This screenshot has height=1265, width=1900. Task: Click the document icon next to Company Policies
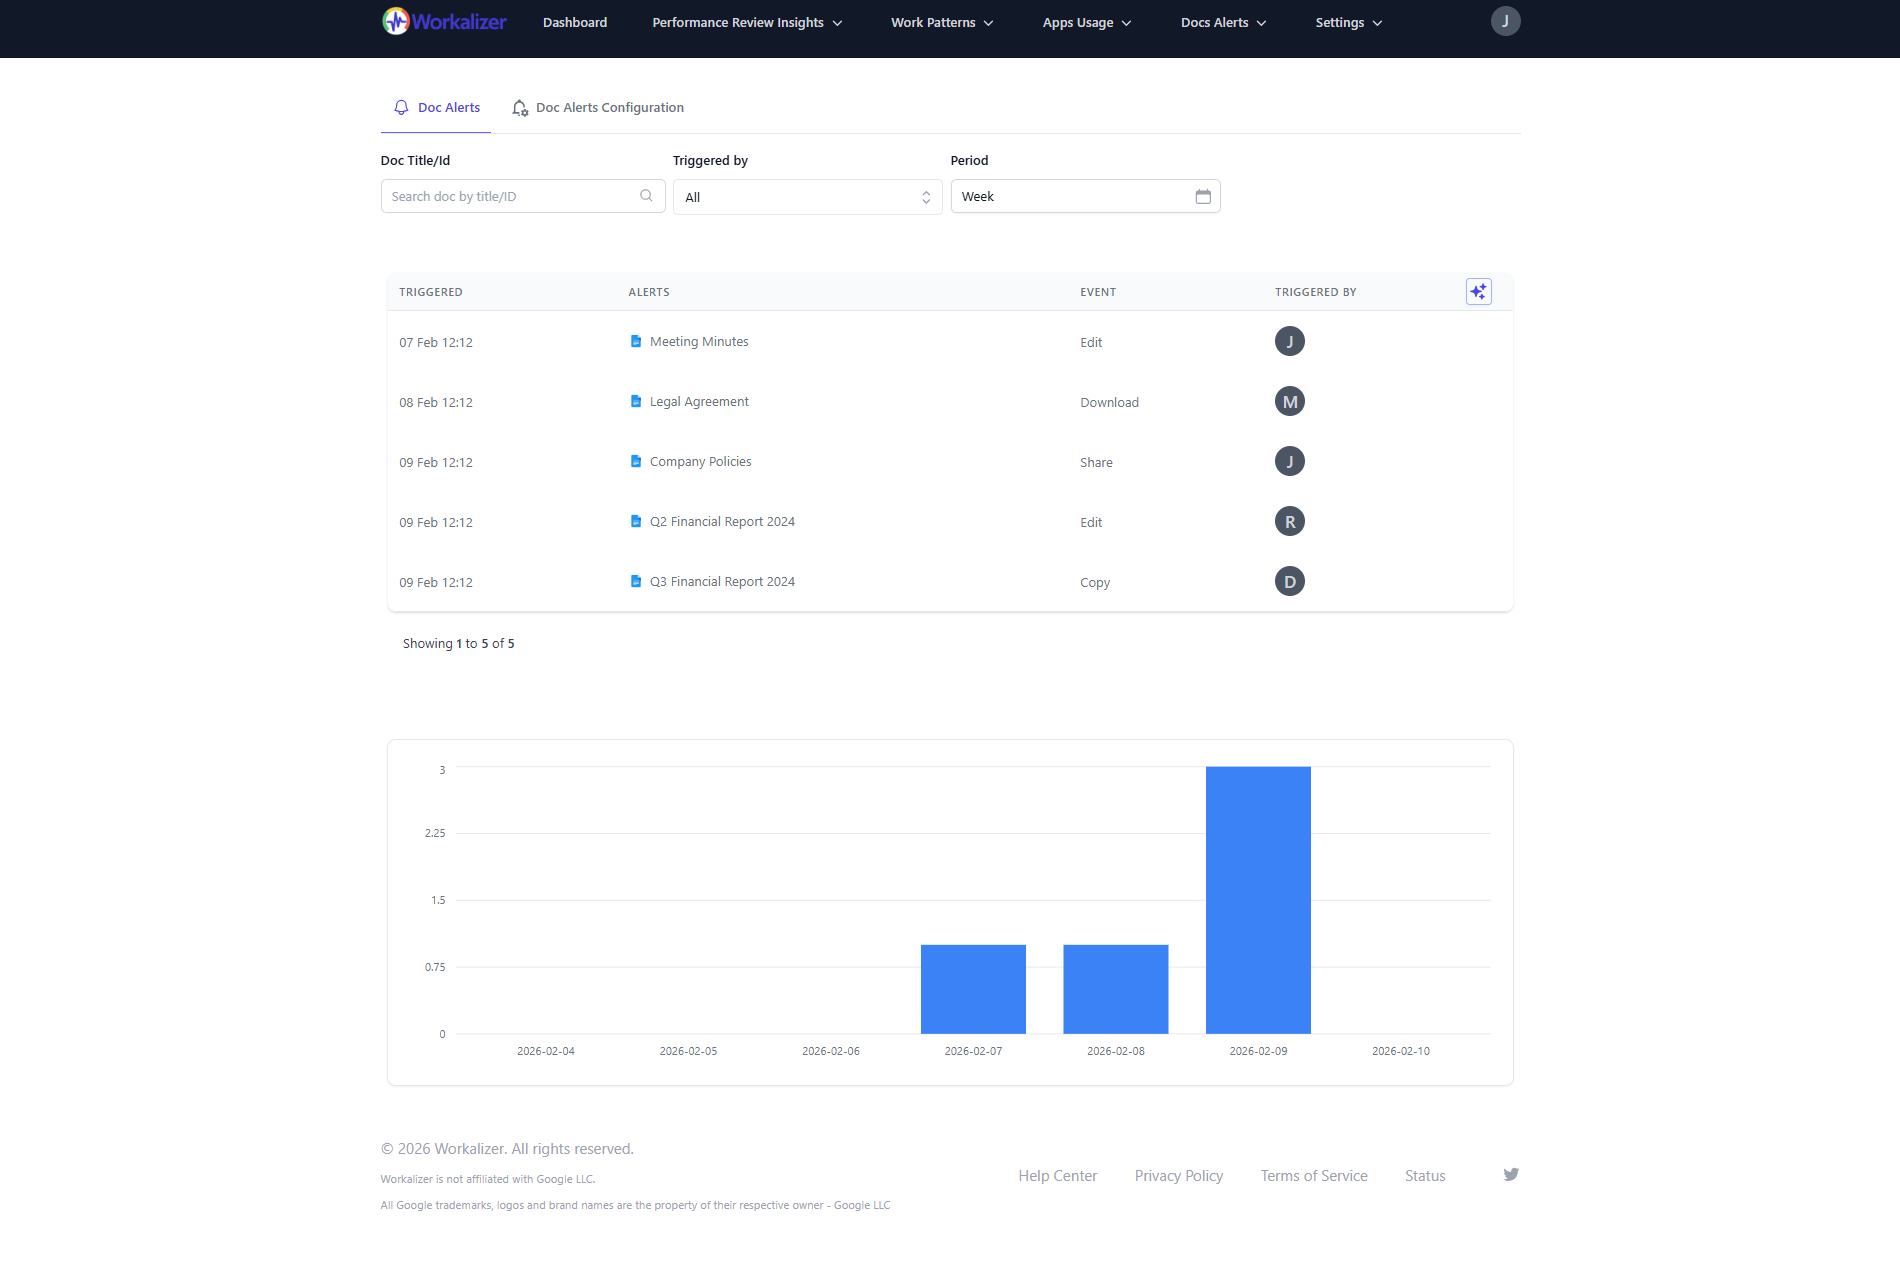coord(637,461)
